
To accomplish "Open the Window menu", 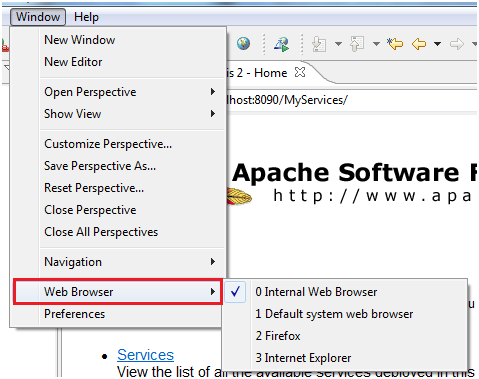I will click(38, 17).
